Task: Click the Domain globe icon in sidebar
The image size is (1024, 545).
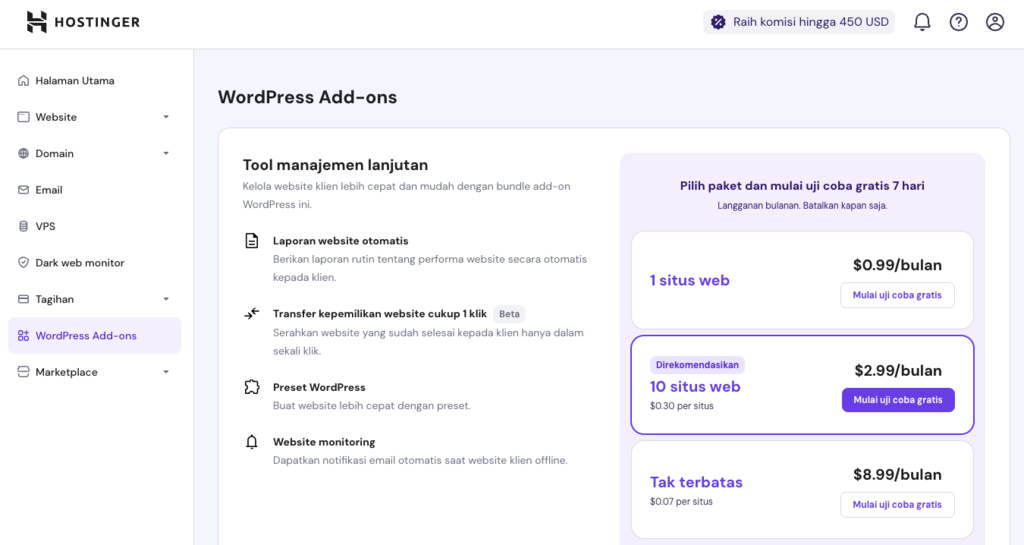Action: (24, 153)
